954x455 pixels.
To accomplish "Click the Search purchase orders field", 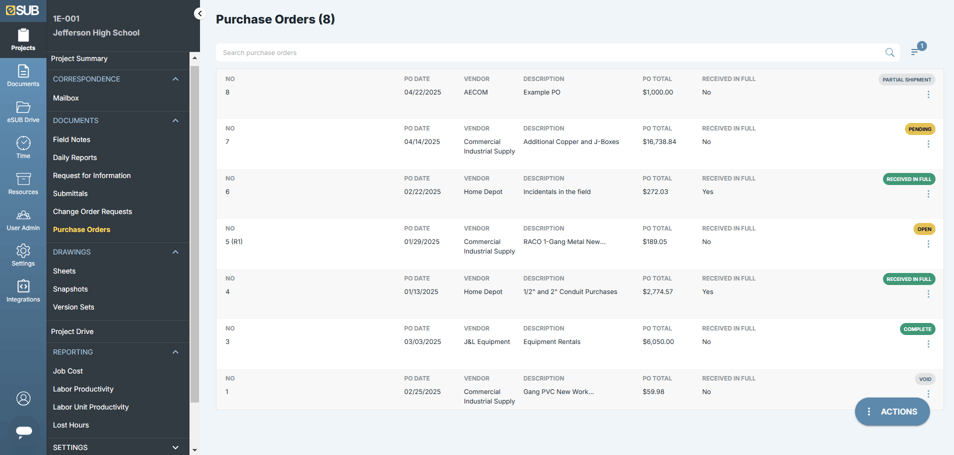I will pos(548,53).
